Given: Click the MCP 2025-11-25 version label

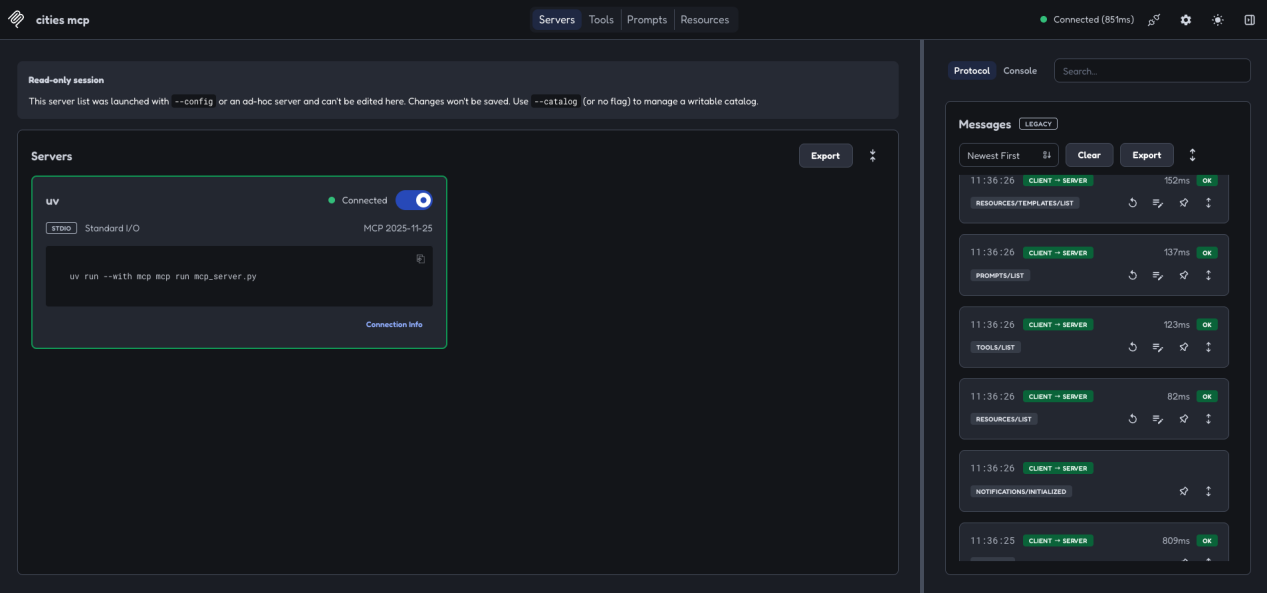Looking at the screenshot, I should [x=398, y=228].
